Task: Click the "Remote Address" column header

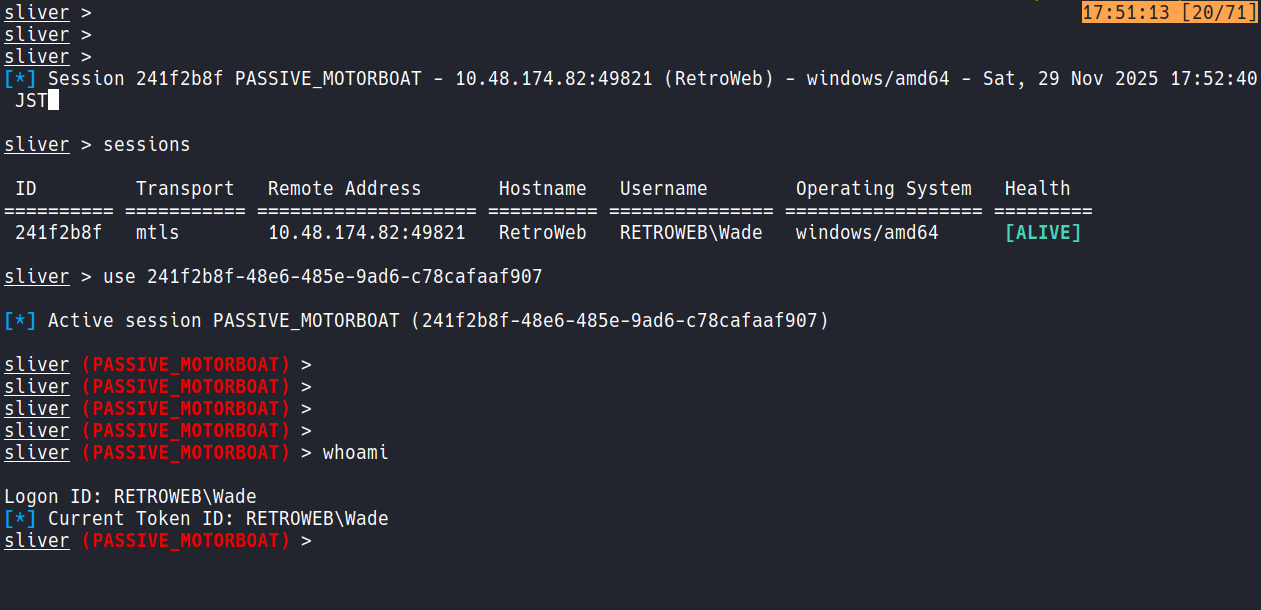Action: point(345,189)
